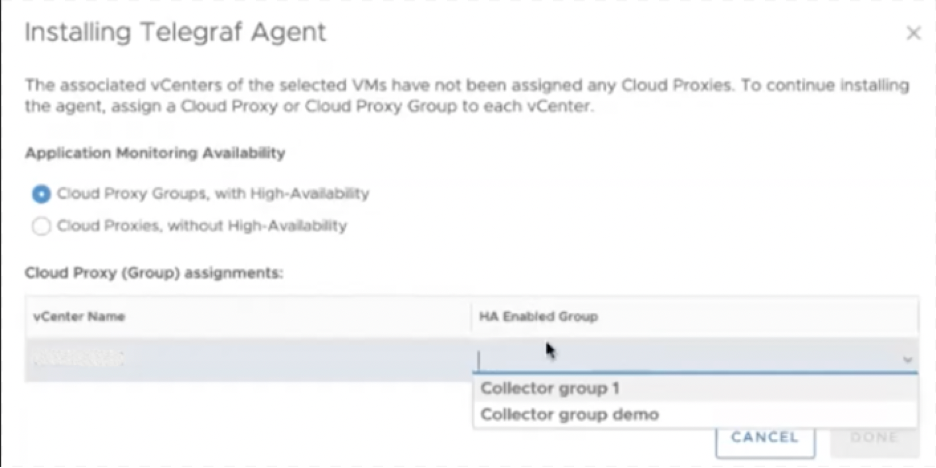Choose Collector group 1 from the list
The height and width of the screenshot is (468, 936).
(x=550, y=389)
